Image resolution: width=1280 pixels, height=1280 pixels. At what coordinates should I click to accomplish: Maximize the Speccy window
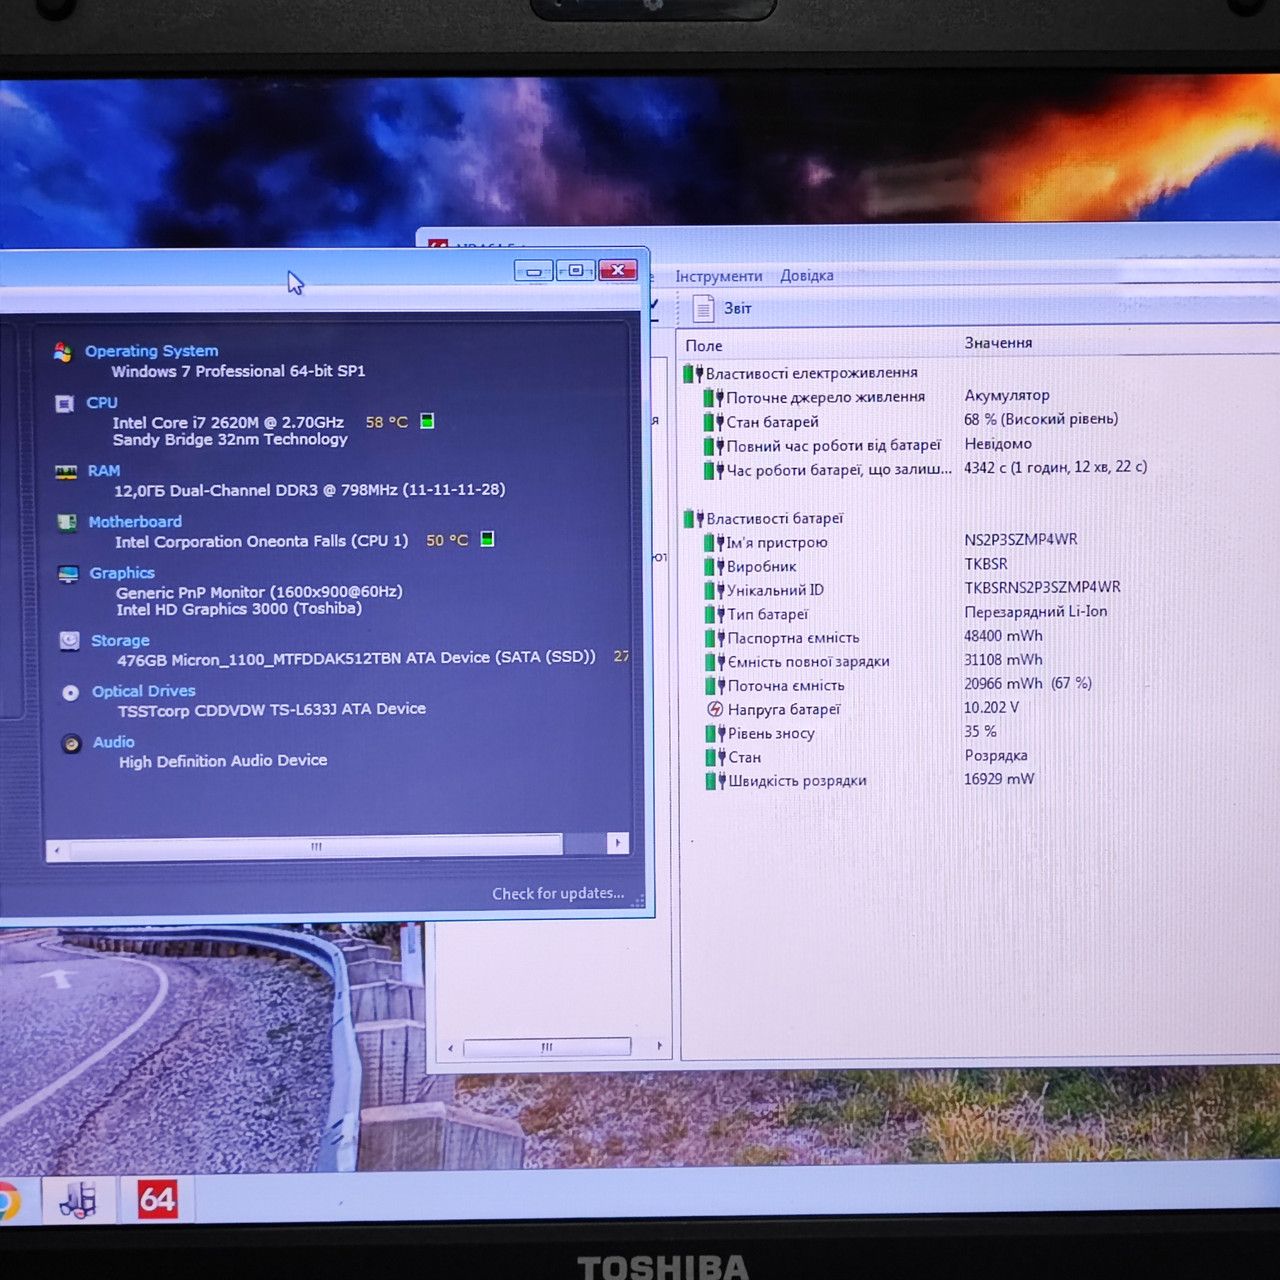click(575, 270)
